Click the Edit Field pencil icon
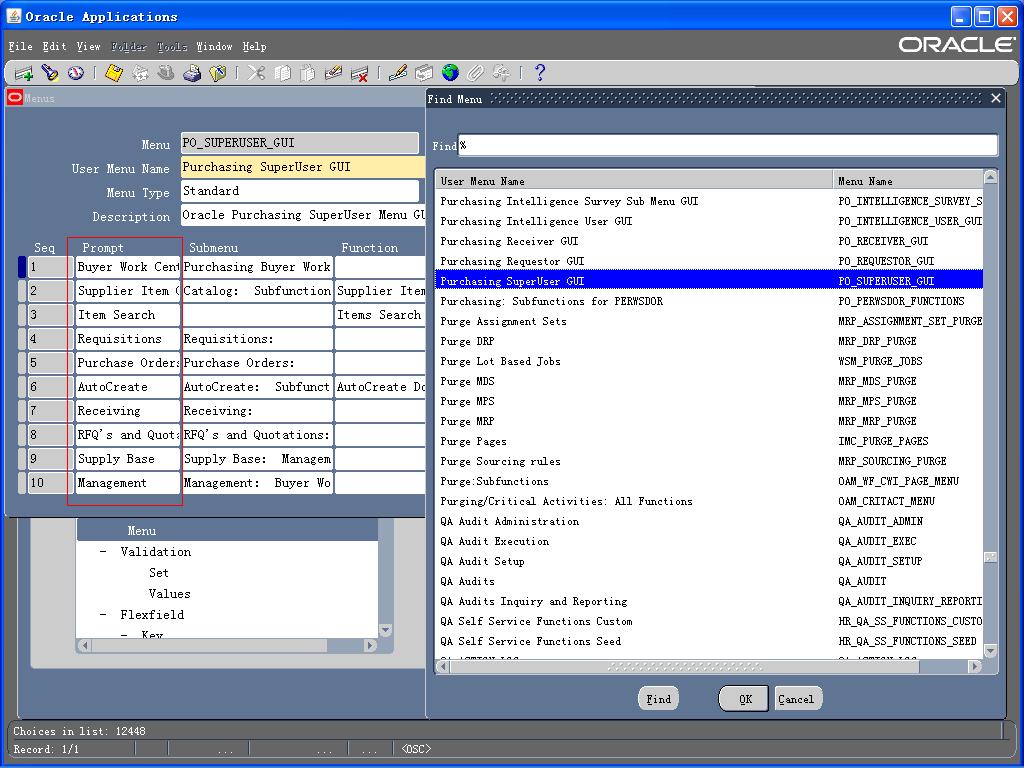 coord(397,73)
